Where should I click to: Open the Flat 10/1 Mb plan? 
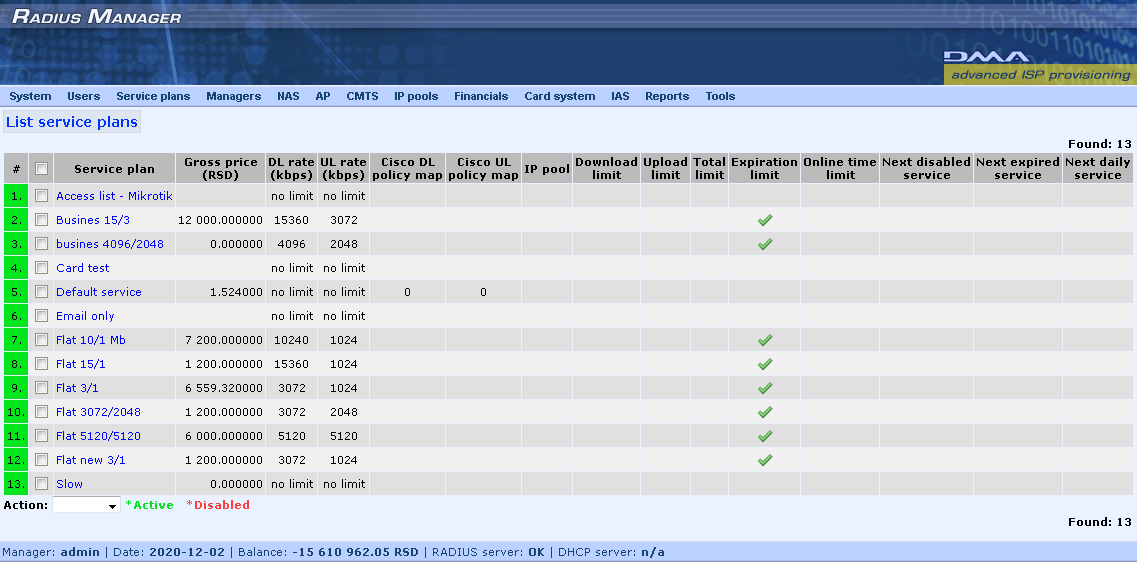click(x=91, y=339)
